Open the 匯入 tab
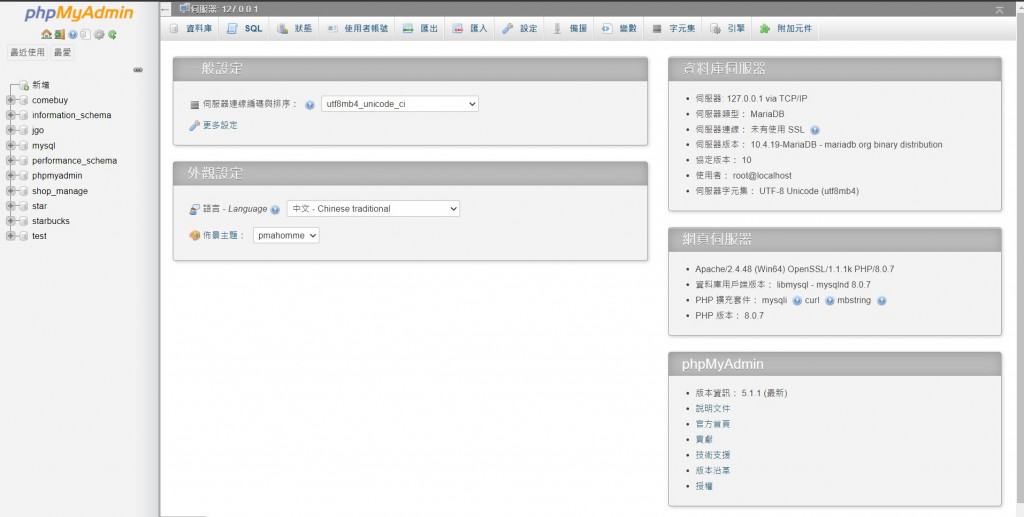The image size is (1024, 517). coord(470,29)
